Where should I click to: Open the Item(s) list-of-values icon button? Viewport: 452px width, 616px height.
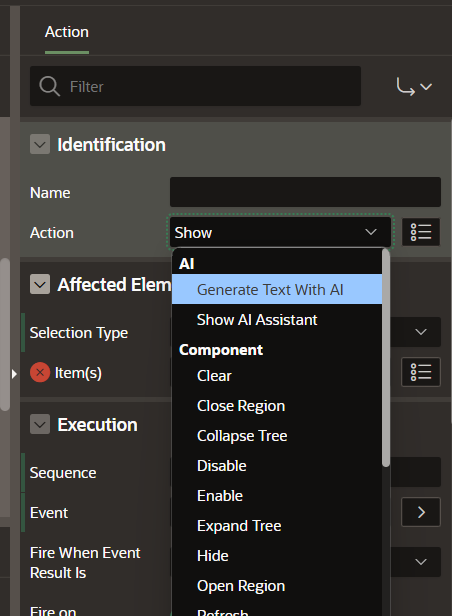point(421,372)
